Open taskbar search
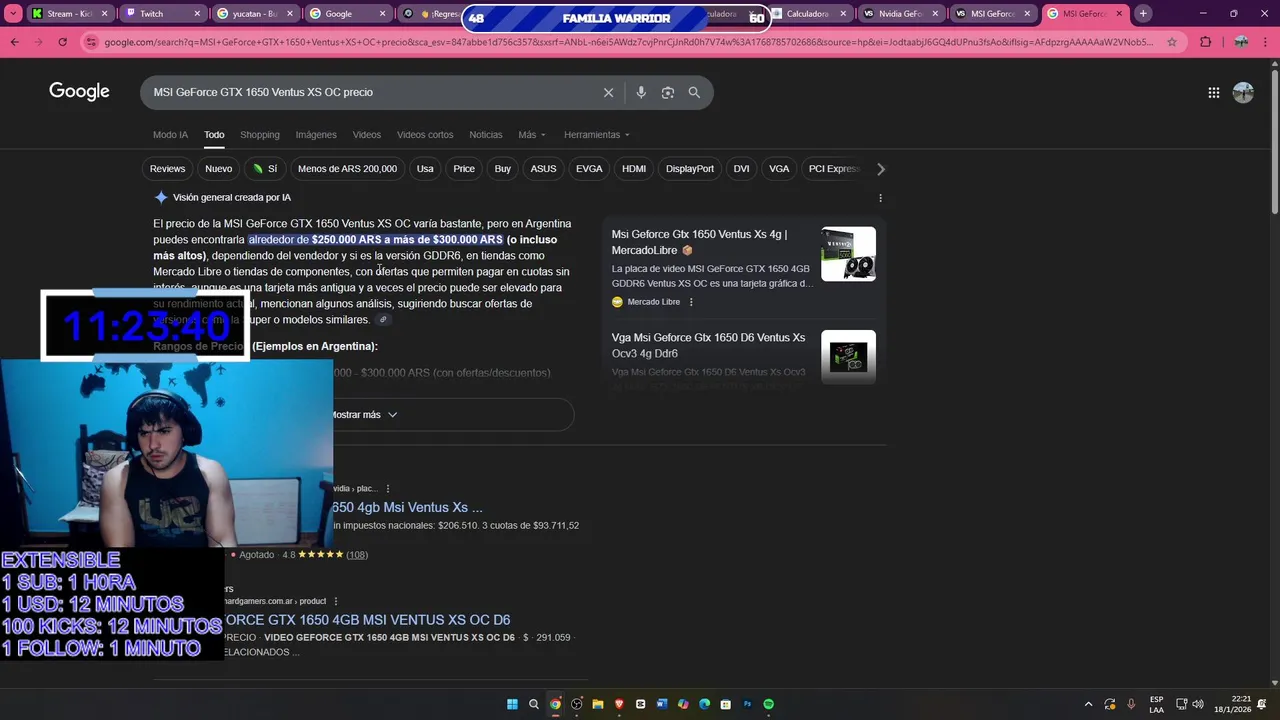 [534, 704]
